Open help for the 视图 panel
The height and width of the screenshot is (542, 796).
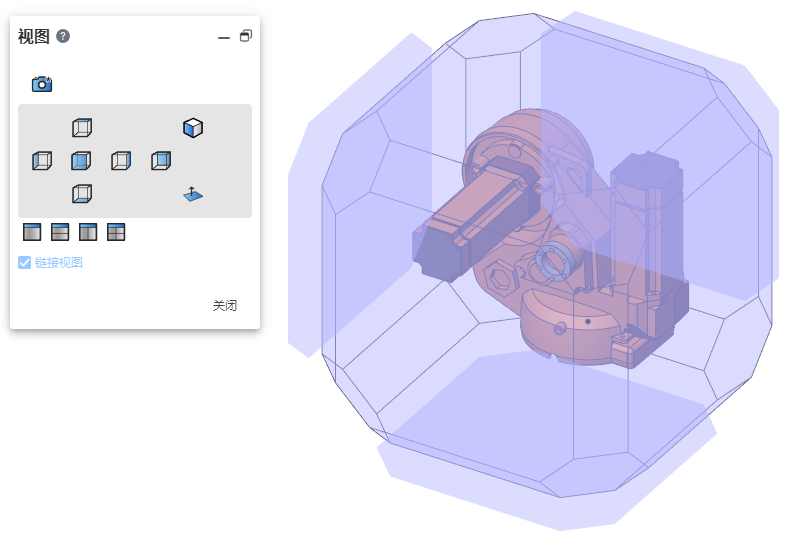63,37
